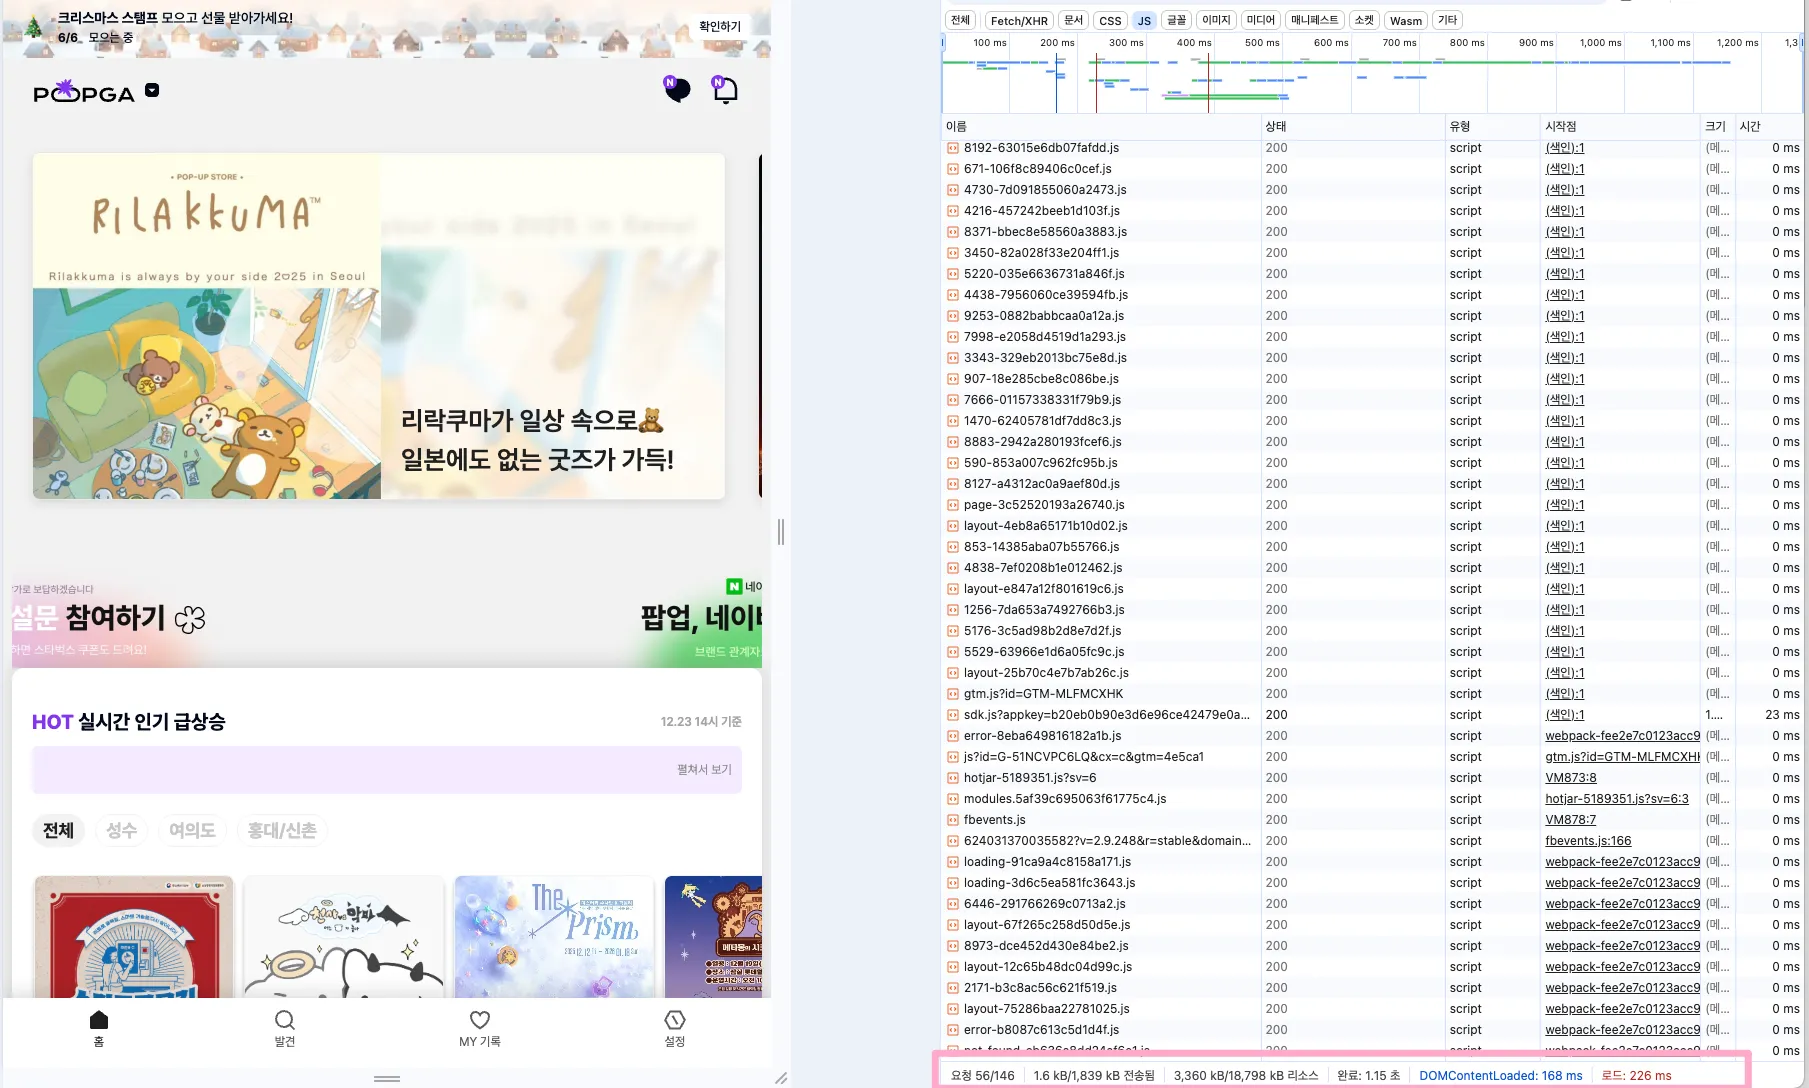
Task: Click the script icon next to hotjar-5189351.js
Action: (951, 777)
